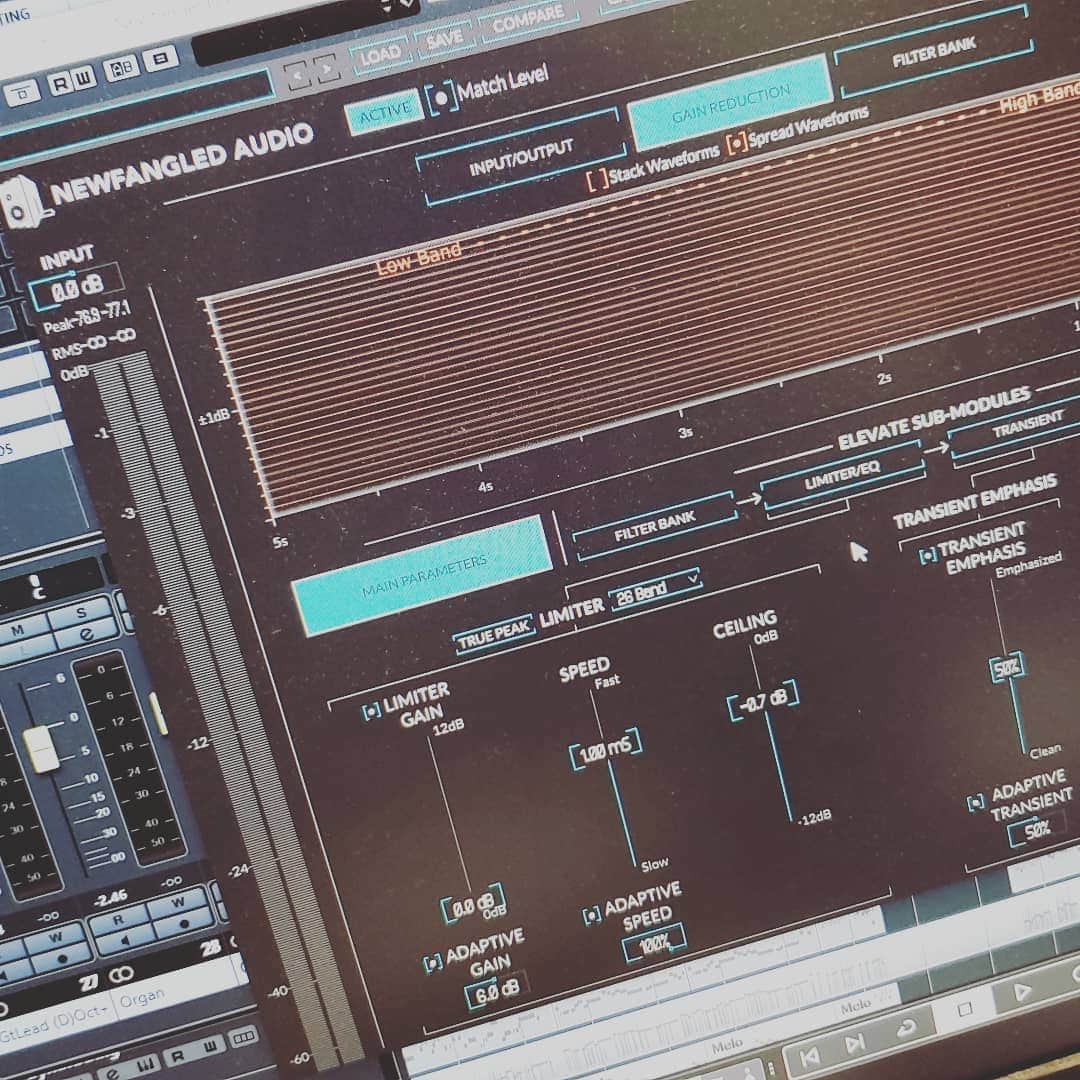
Task: Open the TRANSIENT sub-module tab
Action: pos(1026,426)
